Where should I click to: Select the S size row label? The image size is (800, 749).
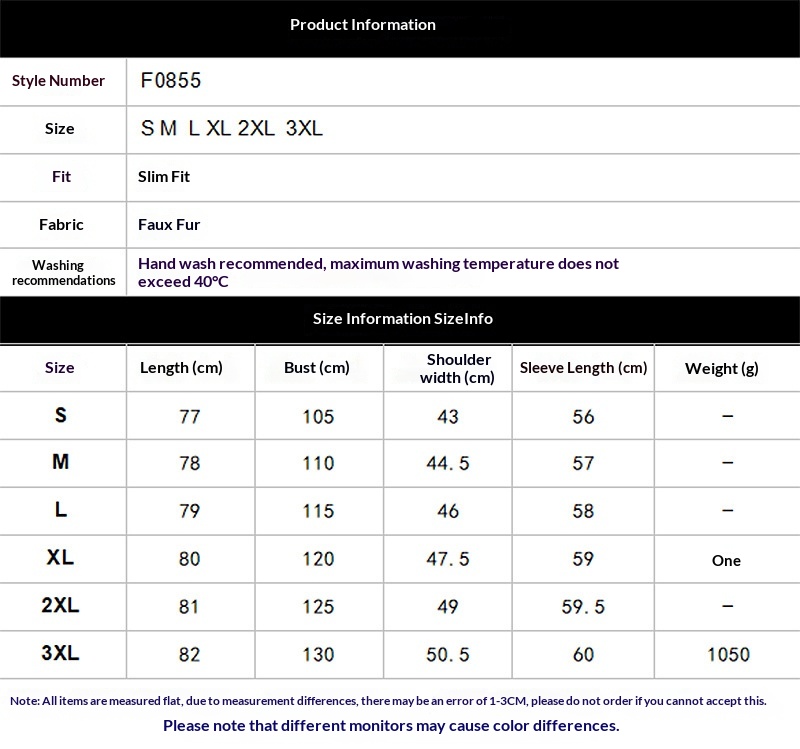click(x=61, y=415)
